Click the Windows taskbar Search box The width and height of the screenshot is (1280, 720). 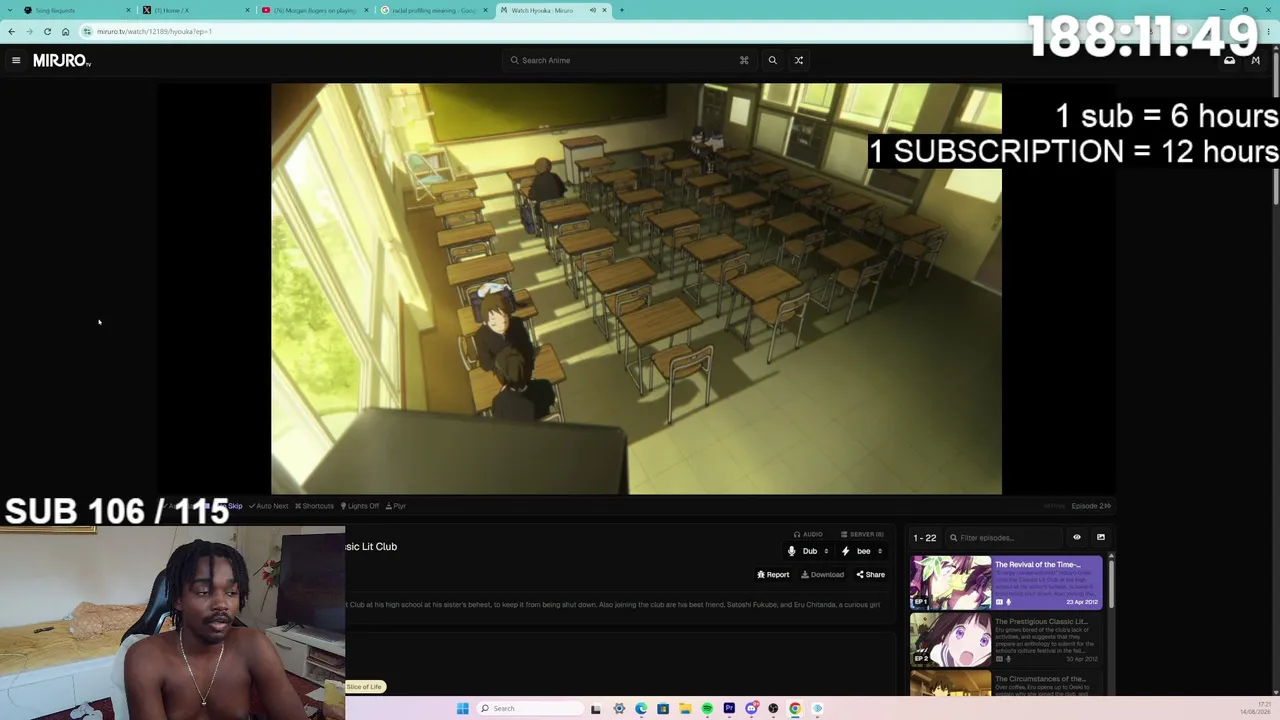(x=528, y=709)
